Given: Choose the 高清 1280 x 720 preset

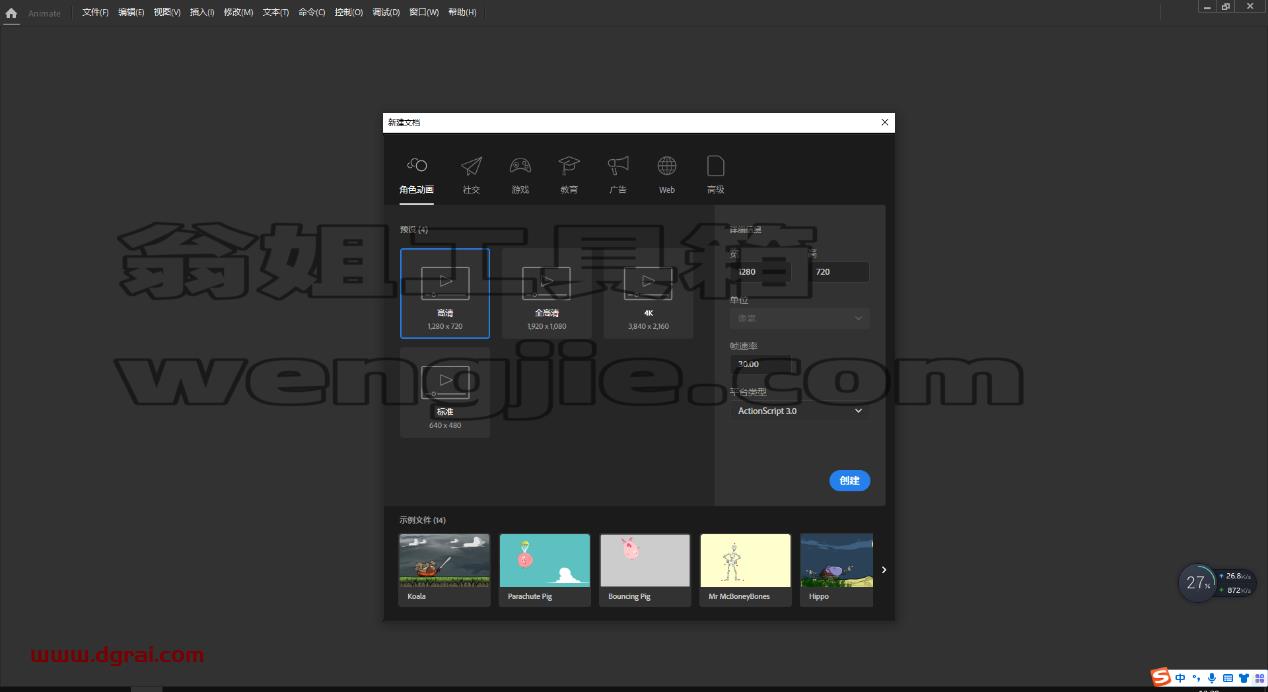Looking at the screenshot, I should point(445,293).
